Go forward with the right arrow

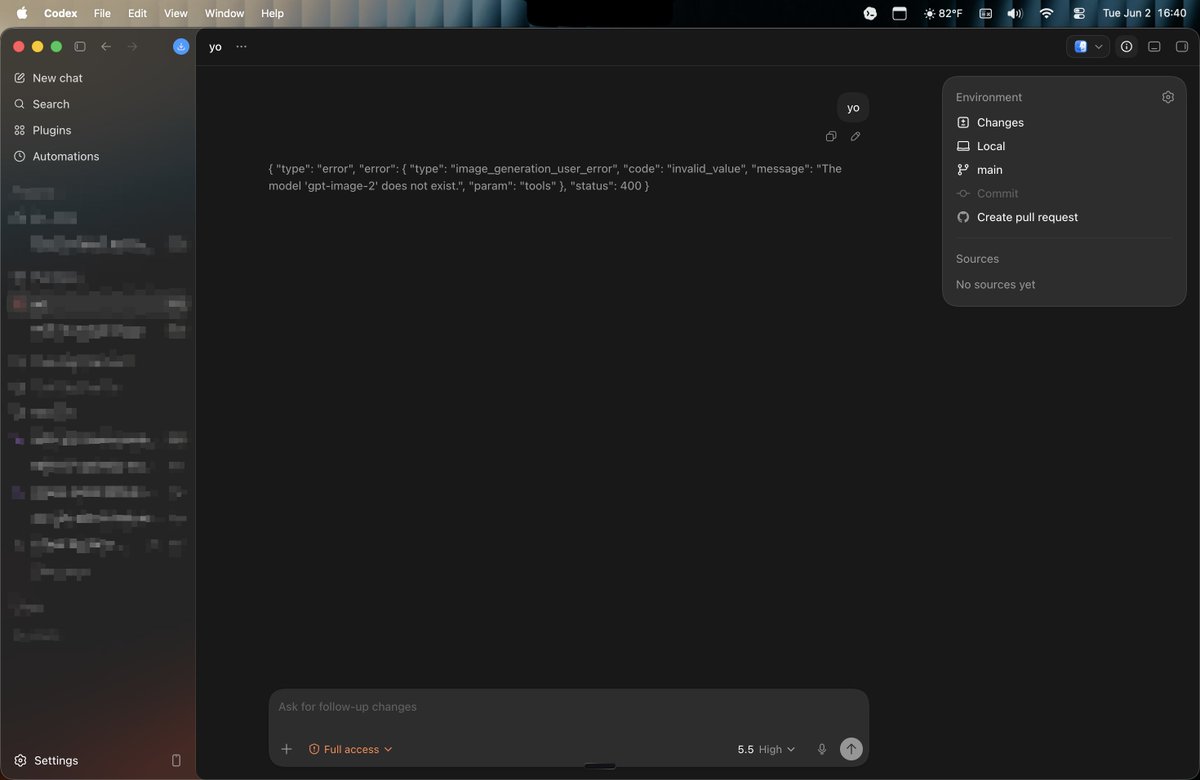coord(132,46)
